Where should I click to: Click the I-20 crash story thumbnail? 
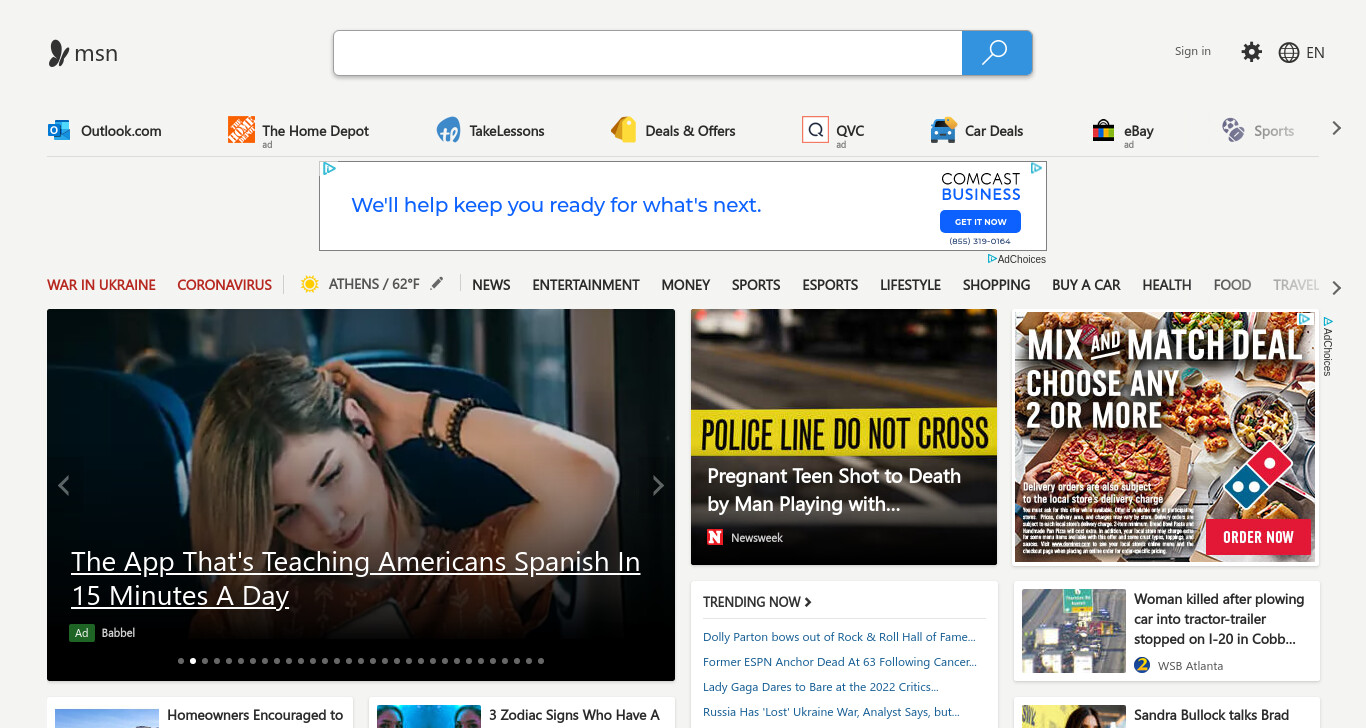[x=1074, y=631]
